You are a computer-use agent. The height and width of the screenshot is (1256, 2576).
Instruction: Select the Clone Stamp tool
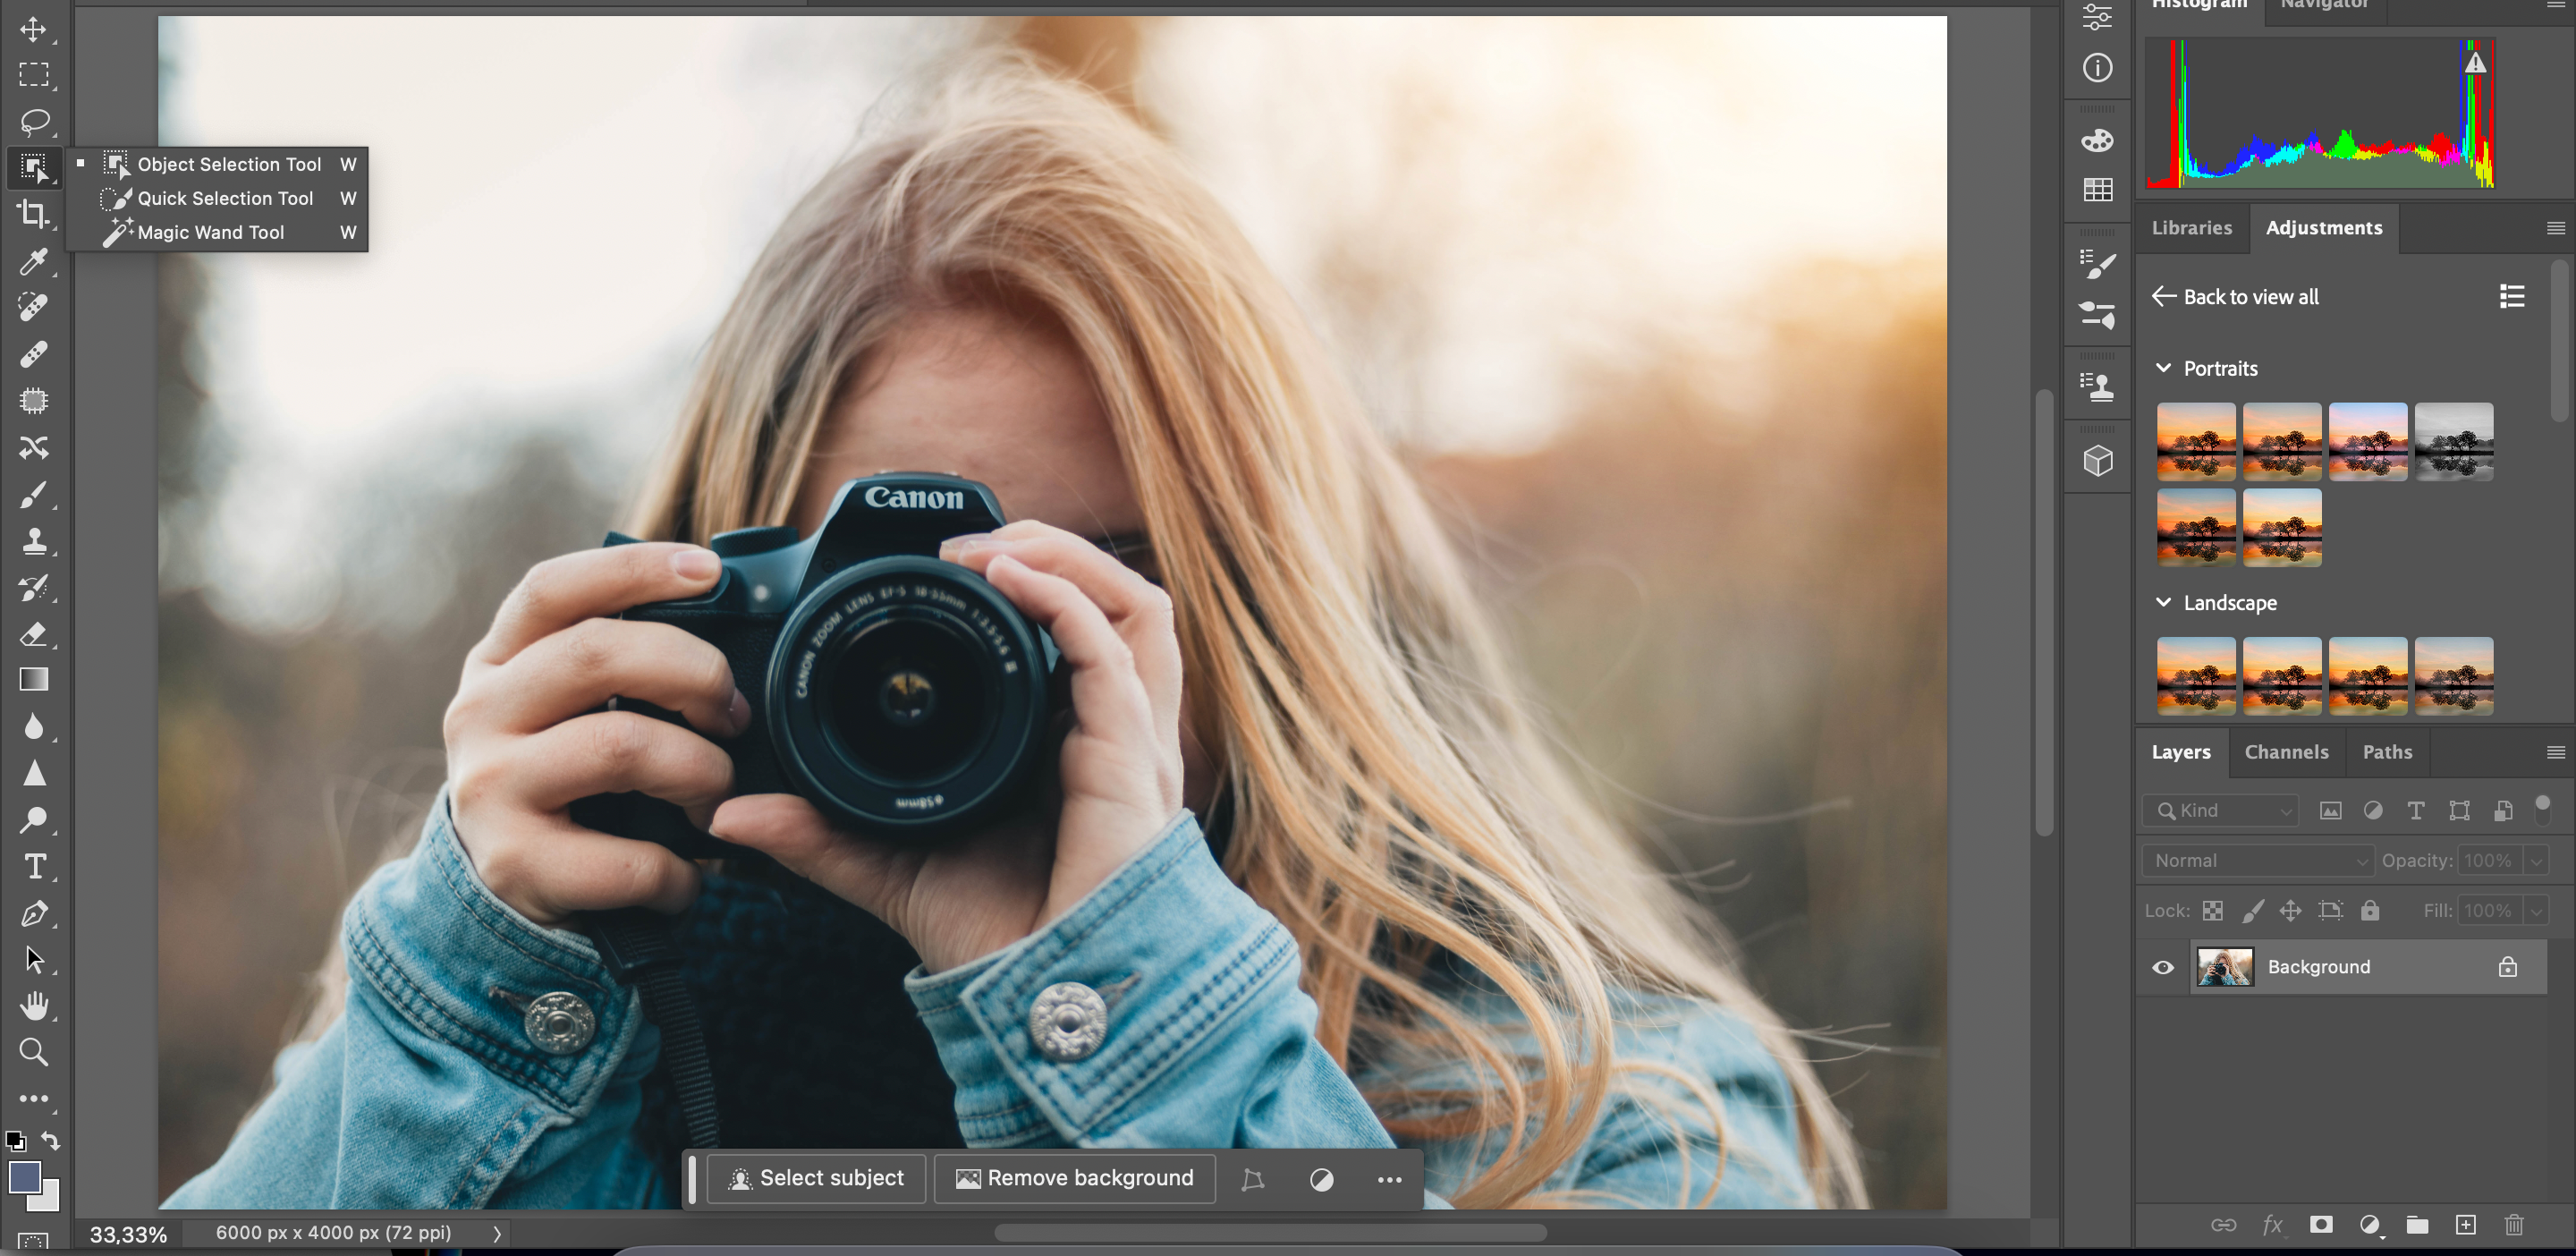click(x=33, y=541)
